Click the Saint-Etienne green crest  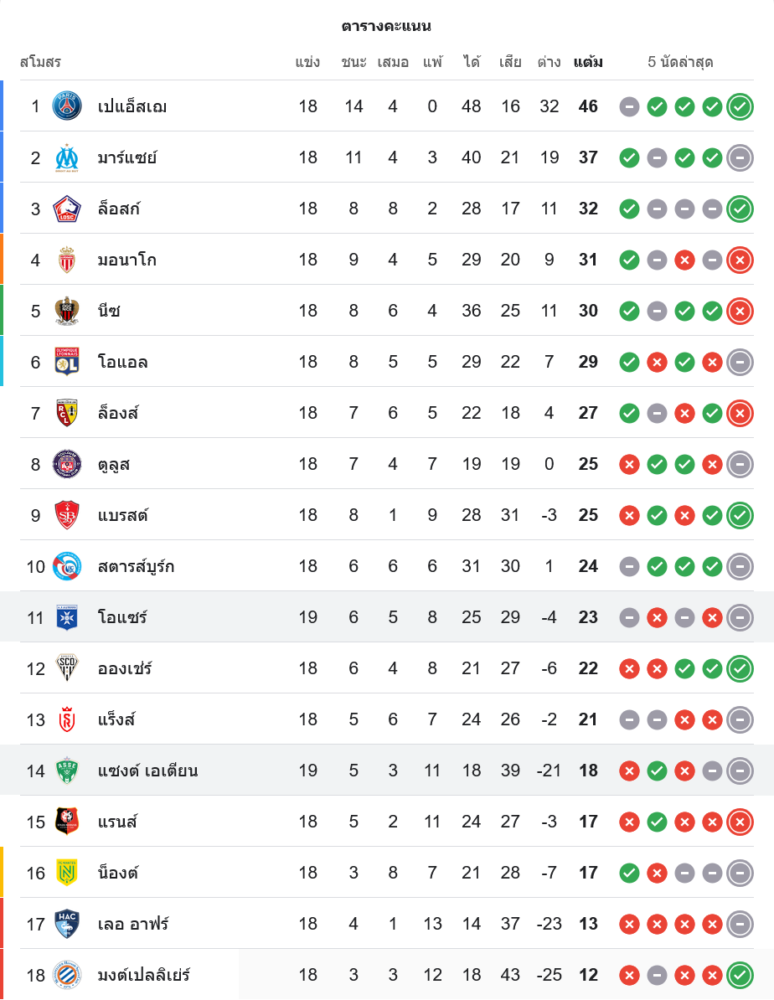(x=67, y=770)
